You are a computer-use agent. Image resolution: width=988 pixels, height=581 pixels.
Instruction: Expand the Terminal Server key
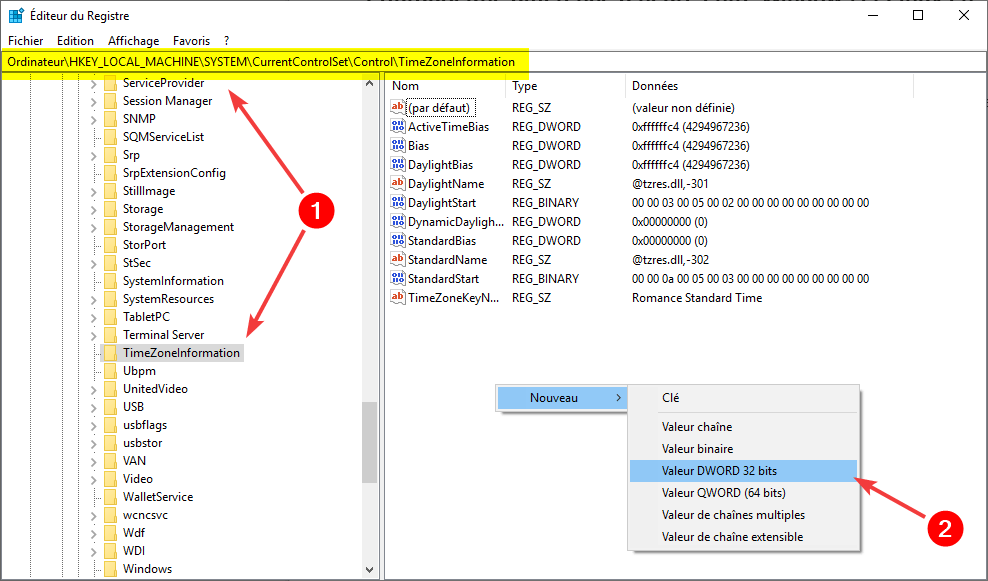[93, 335]
